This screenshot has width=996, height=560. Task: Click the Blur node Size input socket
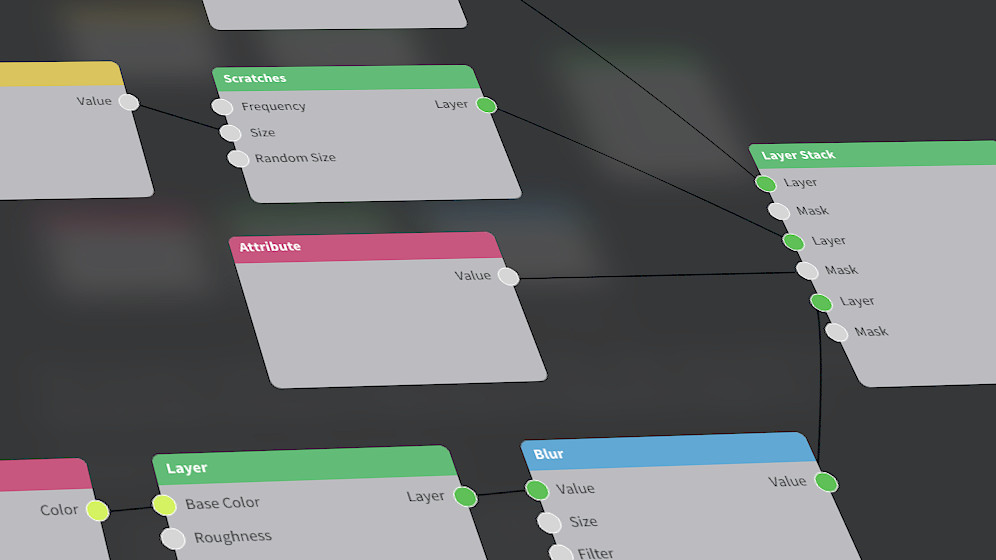(x=549, y=523)
